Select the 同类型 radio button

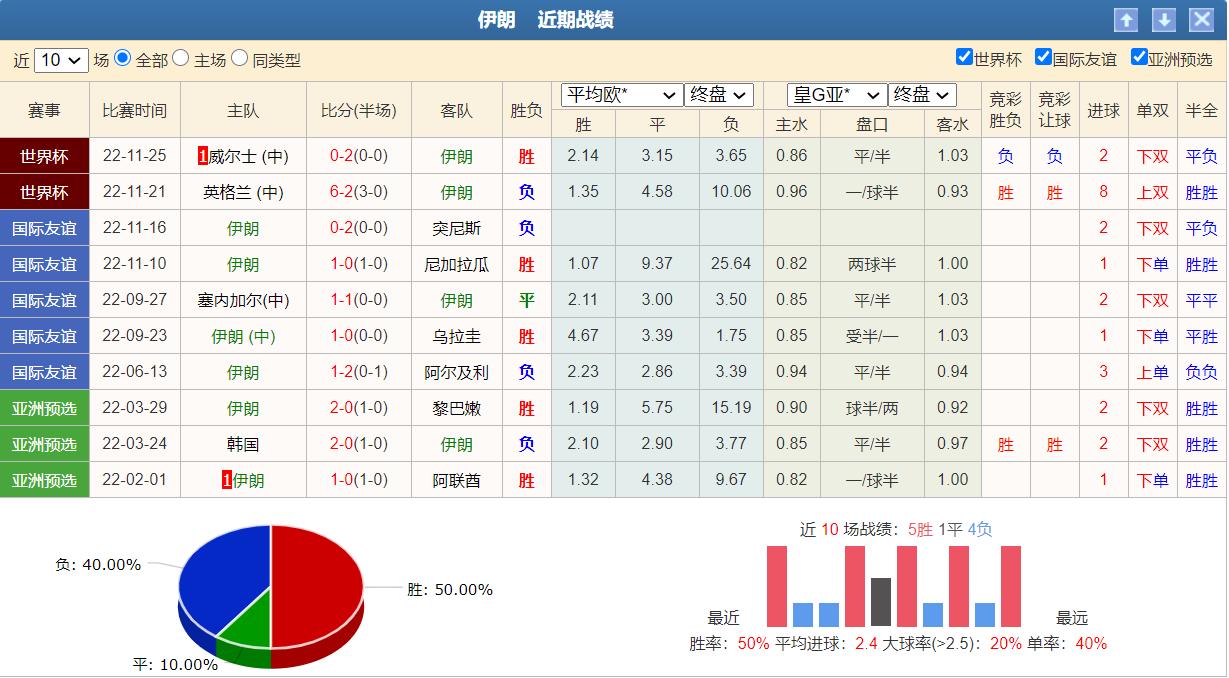tap(239, 59)
